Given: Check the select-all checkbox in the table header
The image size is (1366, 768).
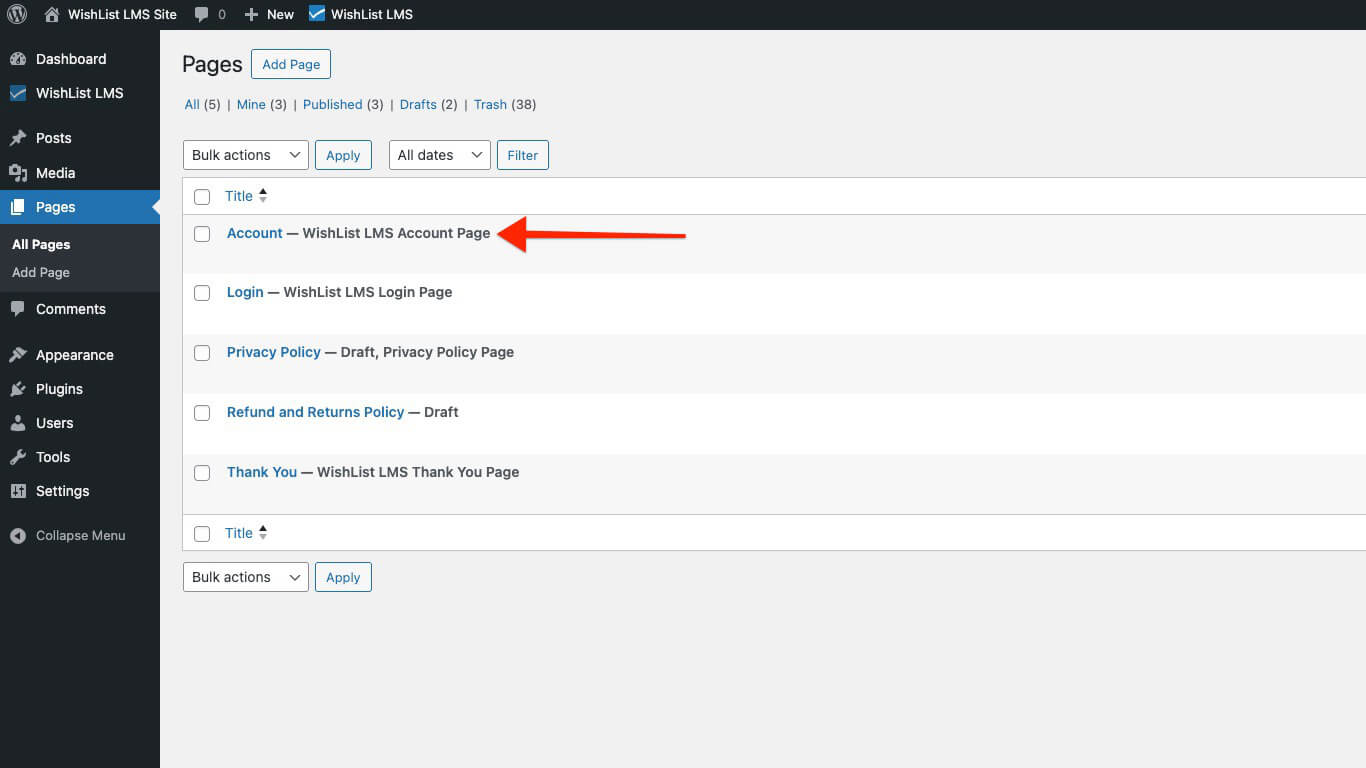Looking at the screenshot, I should tap(202, 196).
